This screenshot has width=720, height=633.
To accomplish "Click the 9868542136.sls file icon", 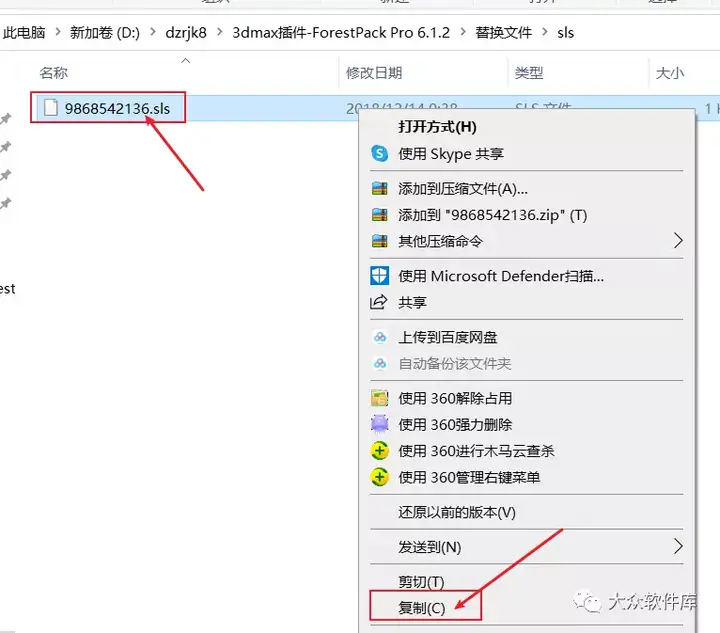I will pos(51,108).
